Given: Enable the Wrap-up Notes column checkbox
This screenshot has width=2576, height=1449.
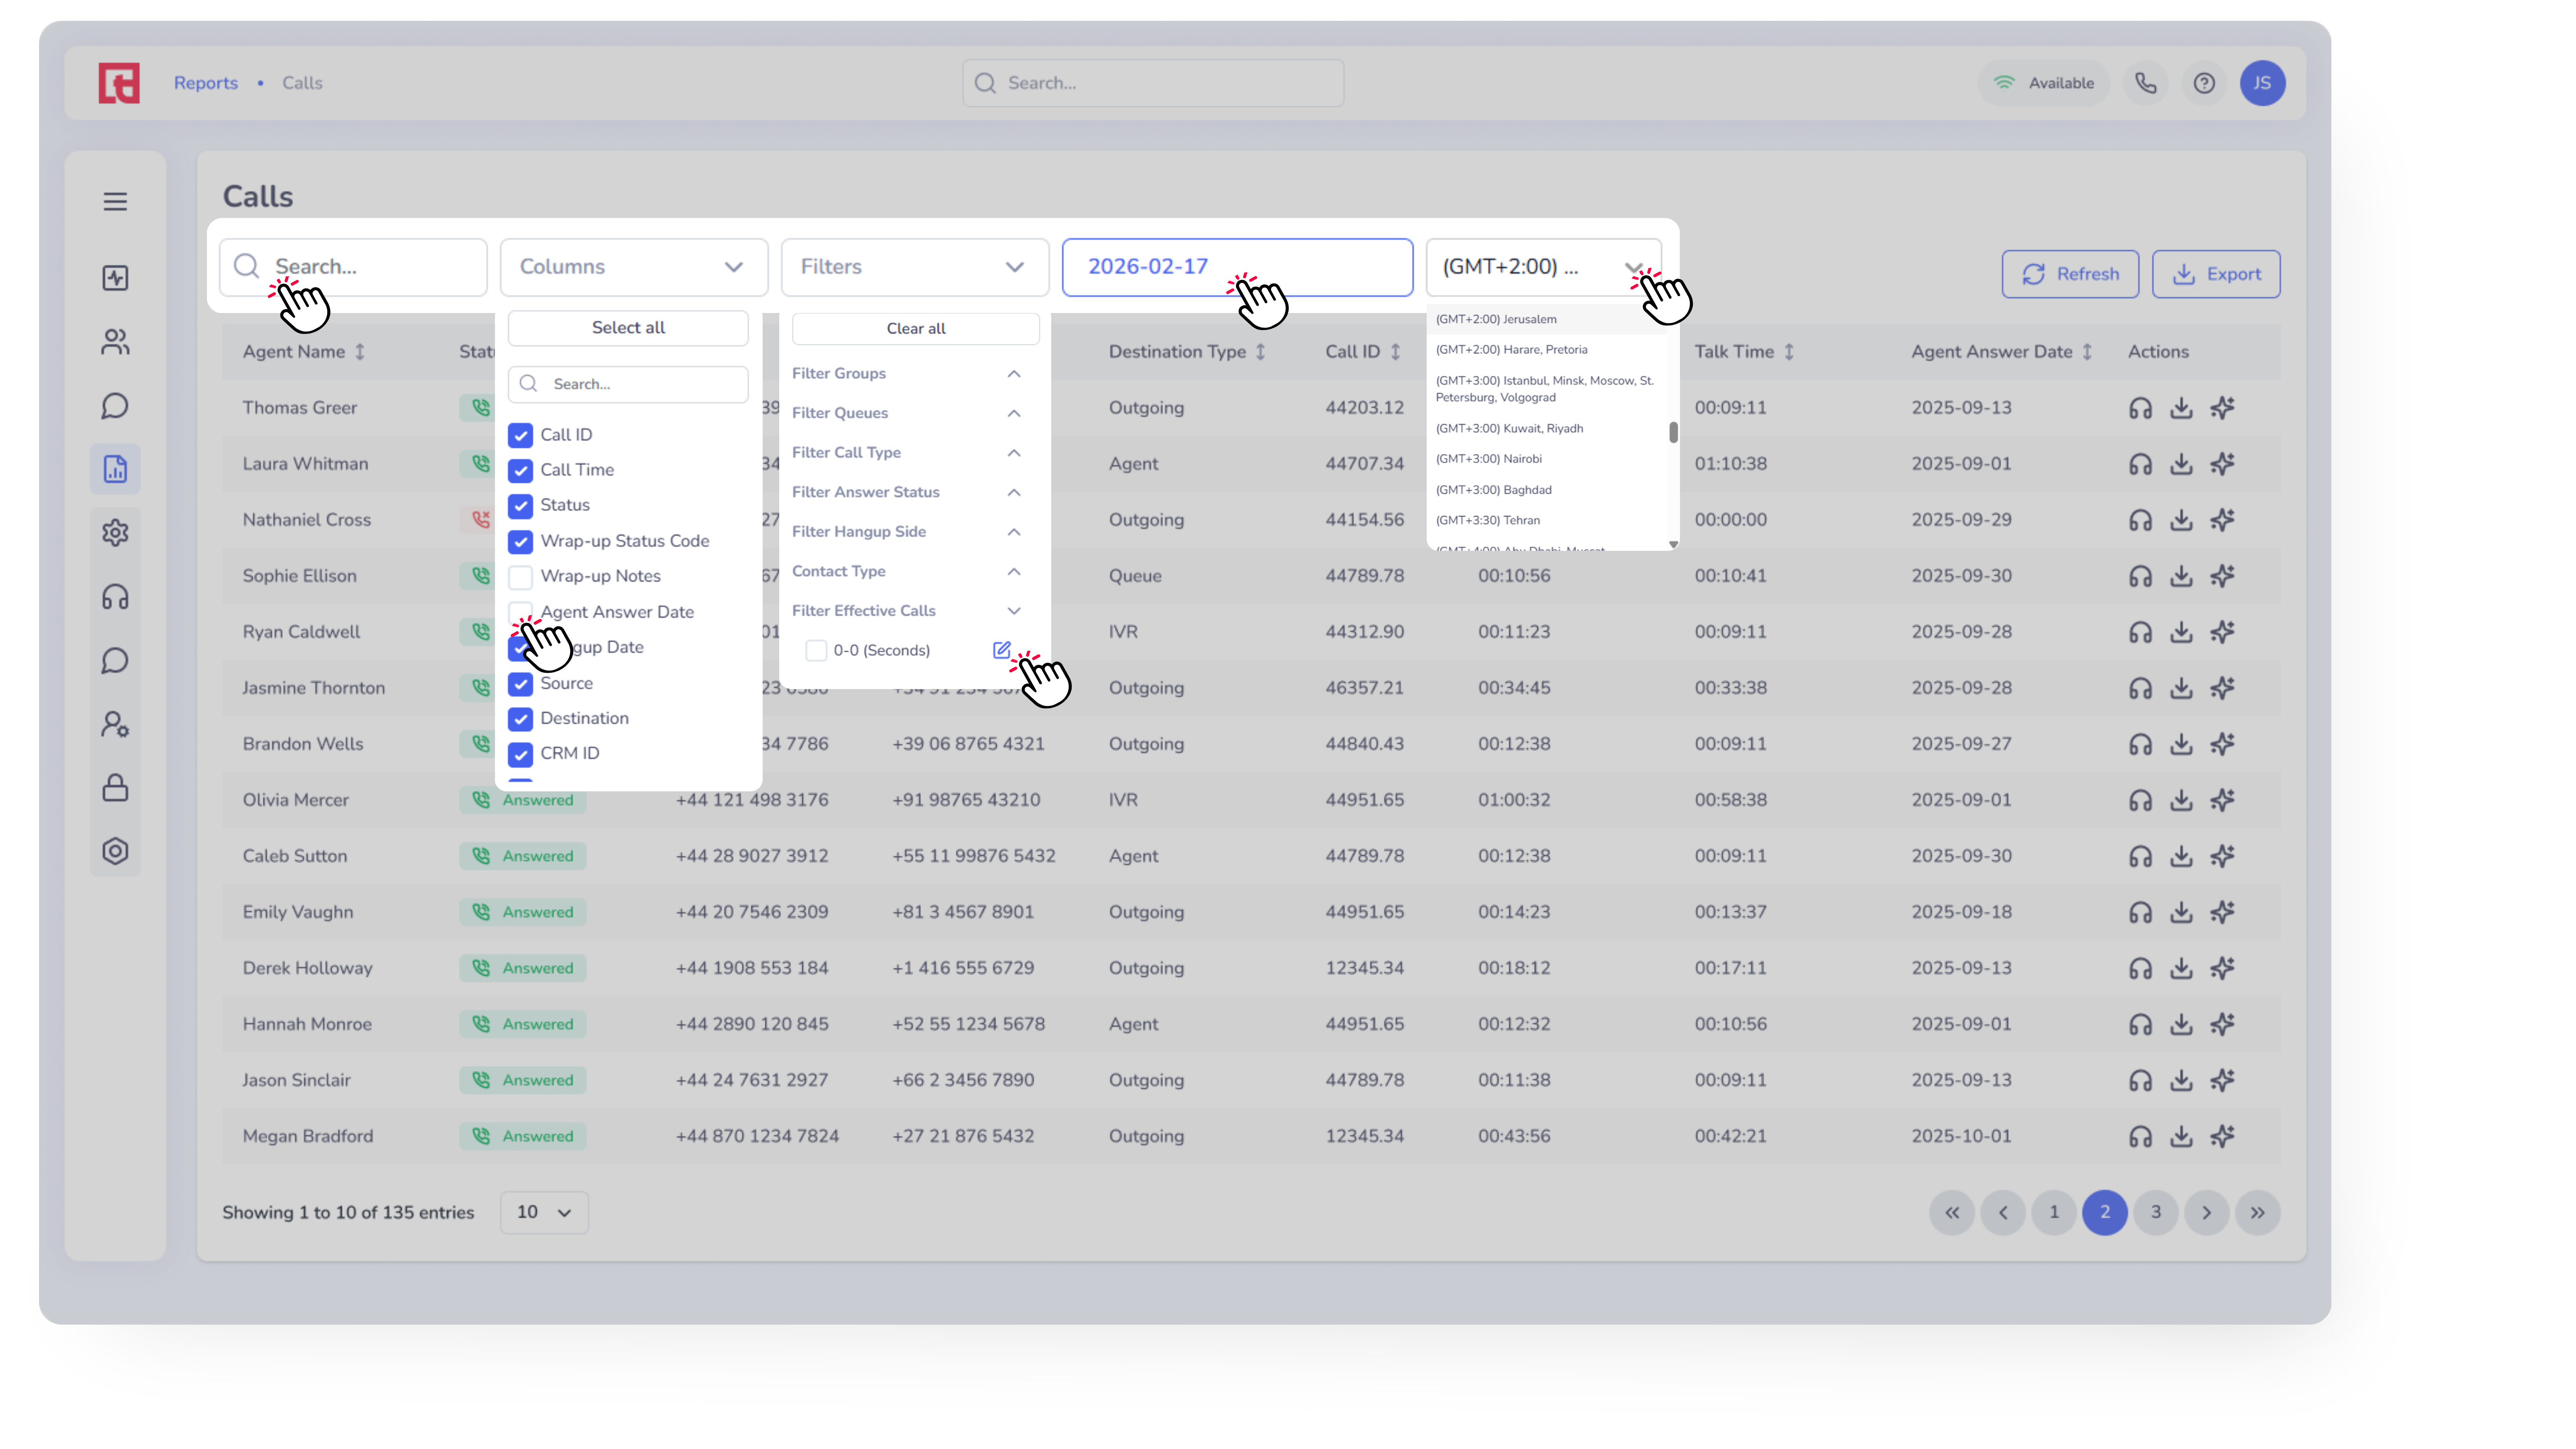Looking at the screenshot, I should (520, 576).
